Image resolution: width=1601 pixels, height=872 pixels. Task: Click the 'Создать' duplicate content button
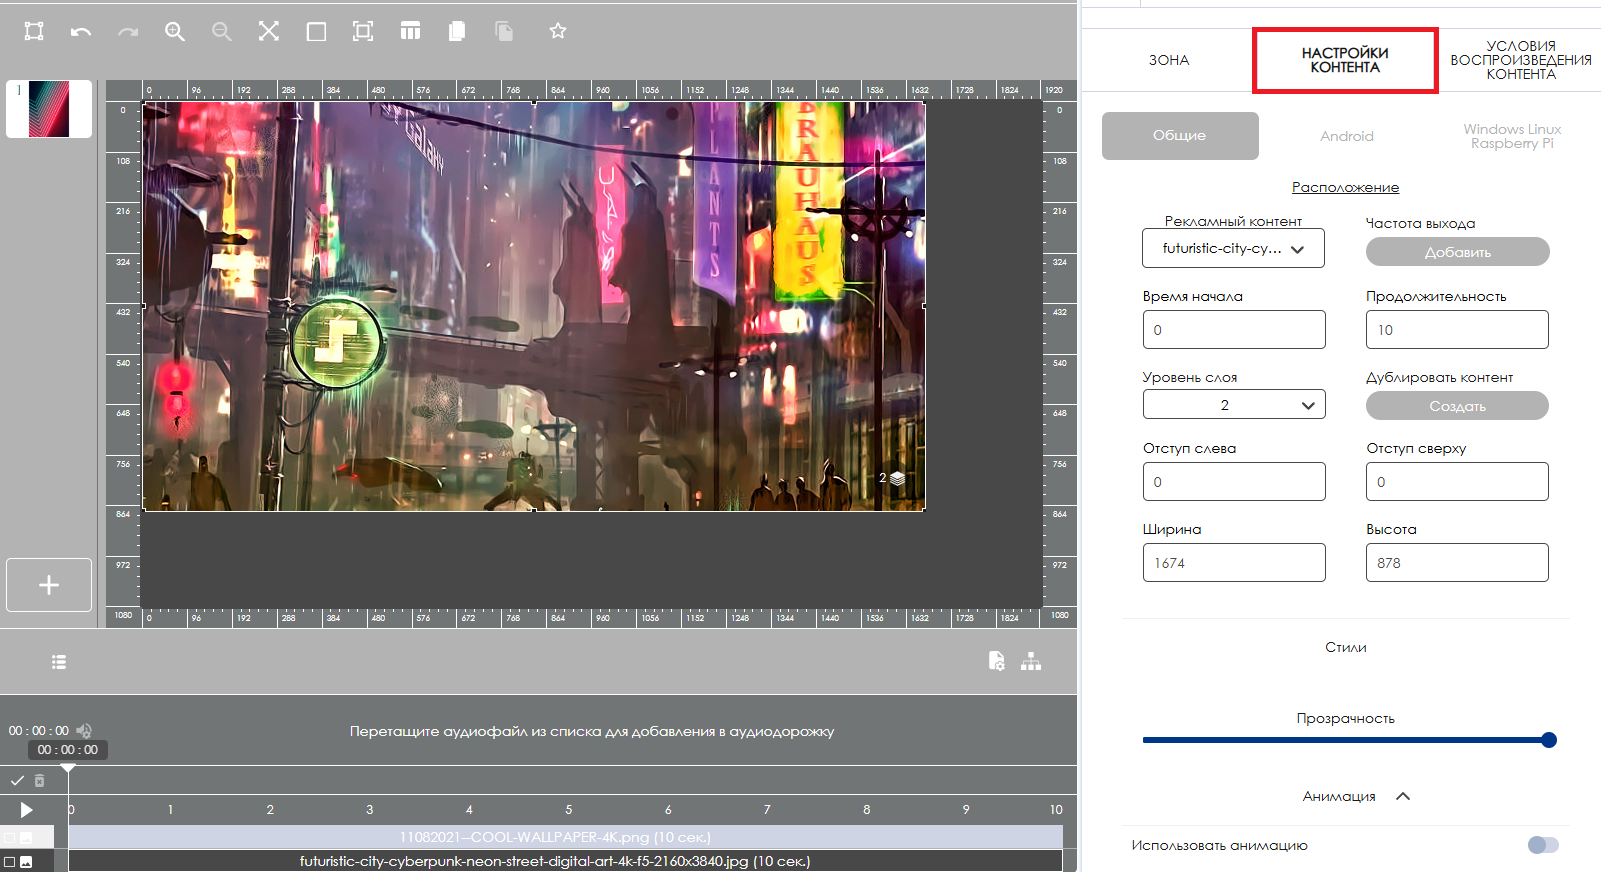[1457, 406]
